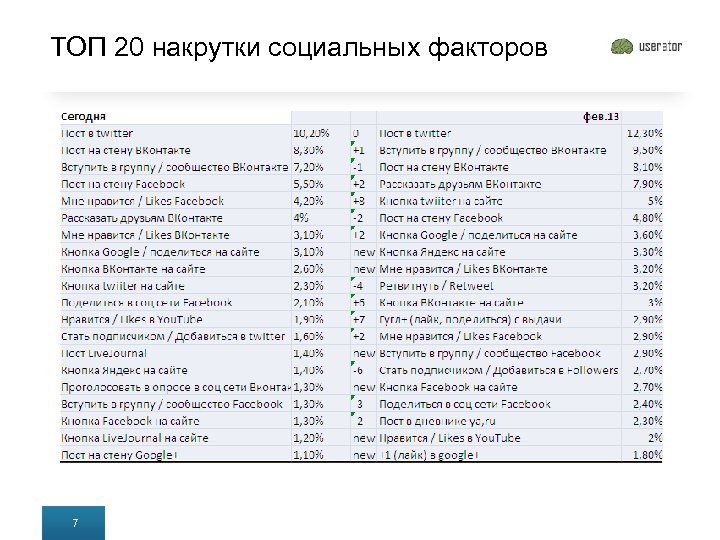Select "Мне нравится / Likes Facebook" beside 4,20%

point(142,201)
